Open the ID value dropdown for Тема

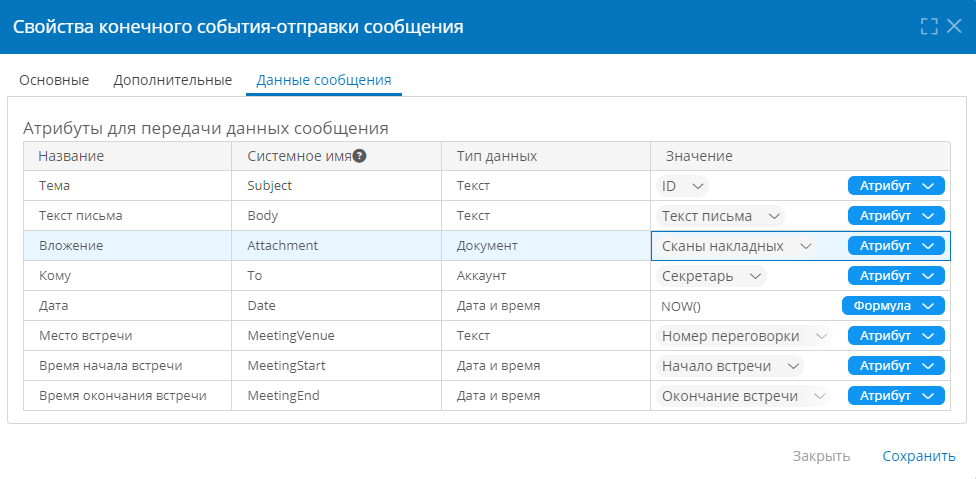(x=682, y=186)
